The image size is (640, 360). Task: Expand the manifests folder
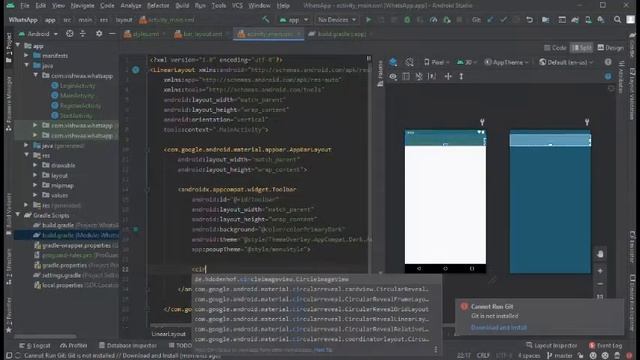[27, 55]
